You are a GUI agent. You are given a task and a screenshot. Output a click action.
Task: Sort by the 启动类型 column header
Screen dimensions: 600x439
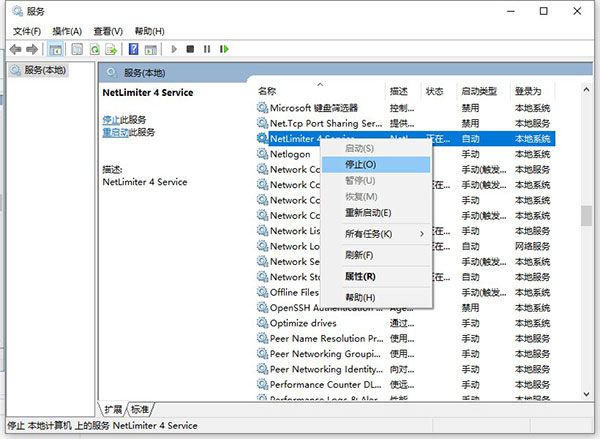[482, 91]
